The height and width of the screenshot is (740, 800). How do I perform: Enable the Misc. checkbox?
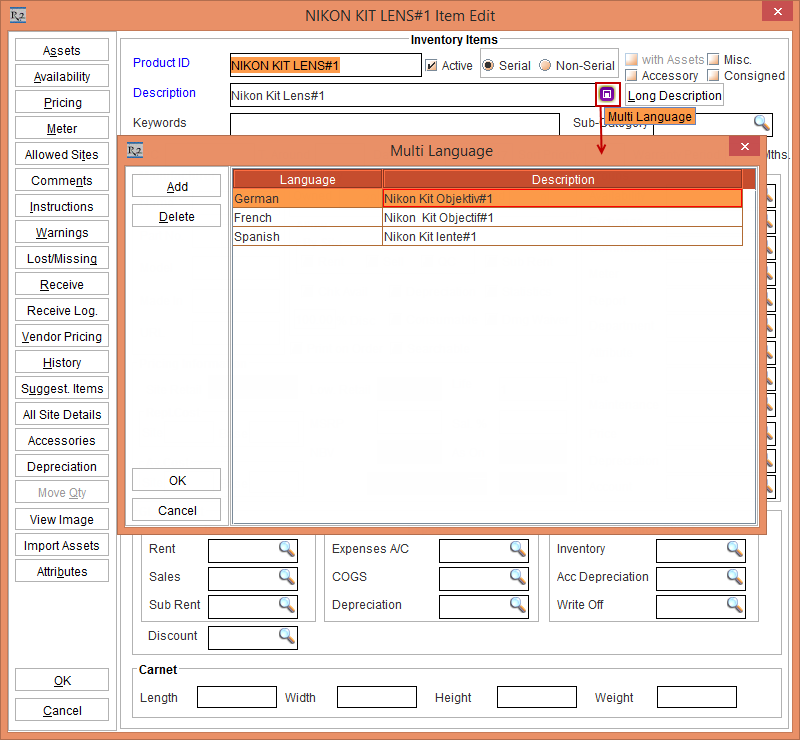pyautogui.click(x=713, y=60)
